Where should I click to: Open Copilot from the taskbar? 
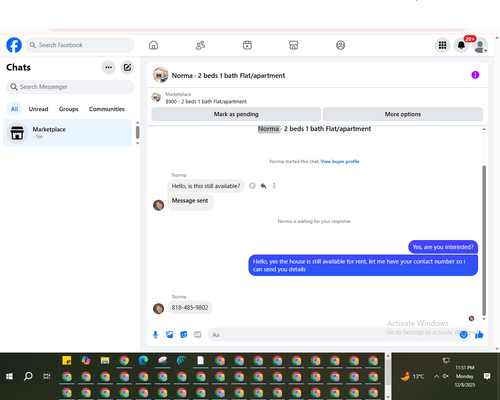click(x=86, y=360)
